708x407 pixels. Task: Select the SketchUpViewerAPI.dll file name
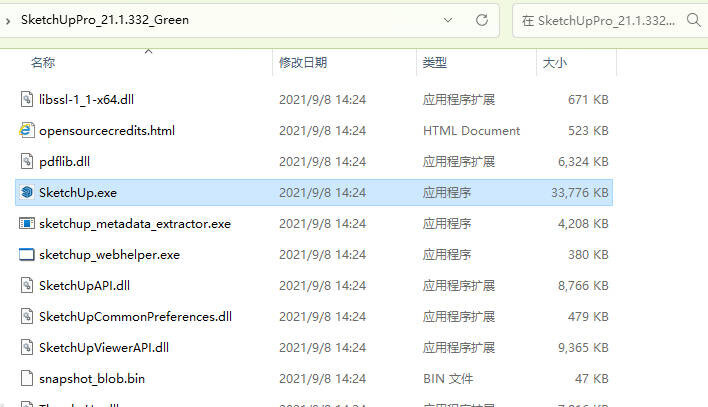(103, 347)
